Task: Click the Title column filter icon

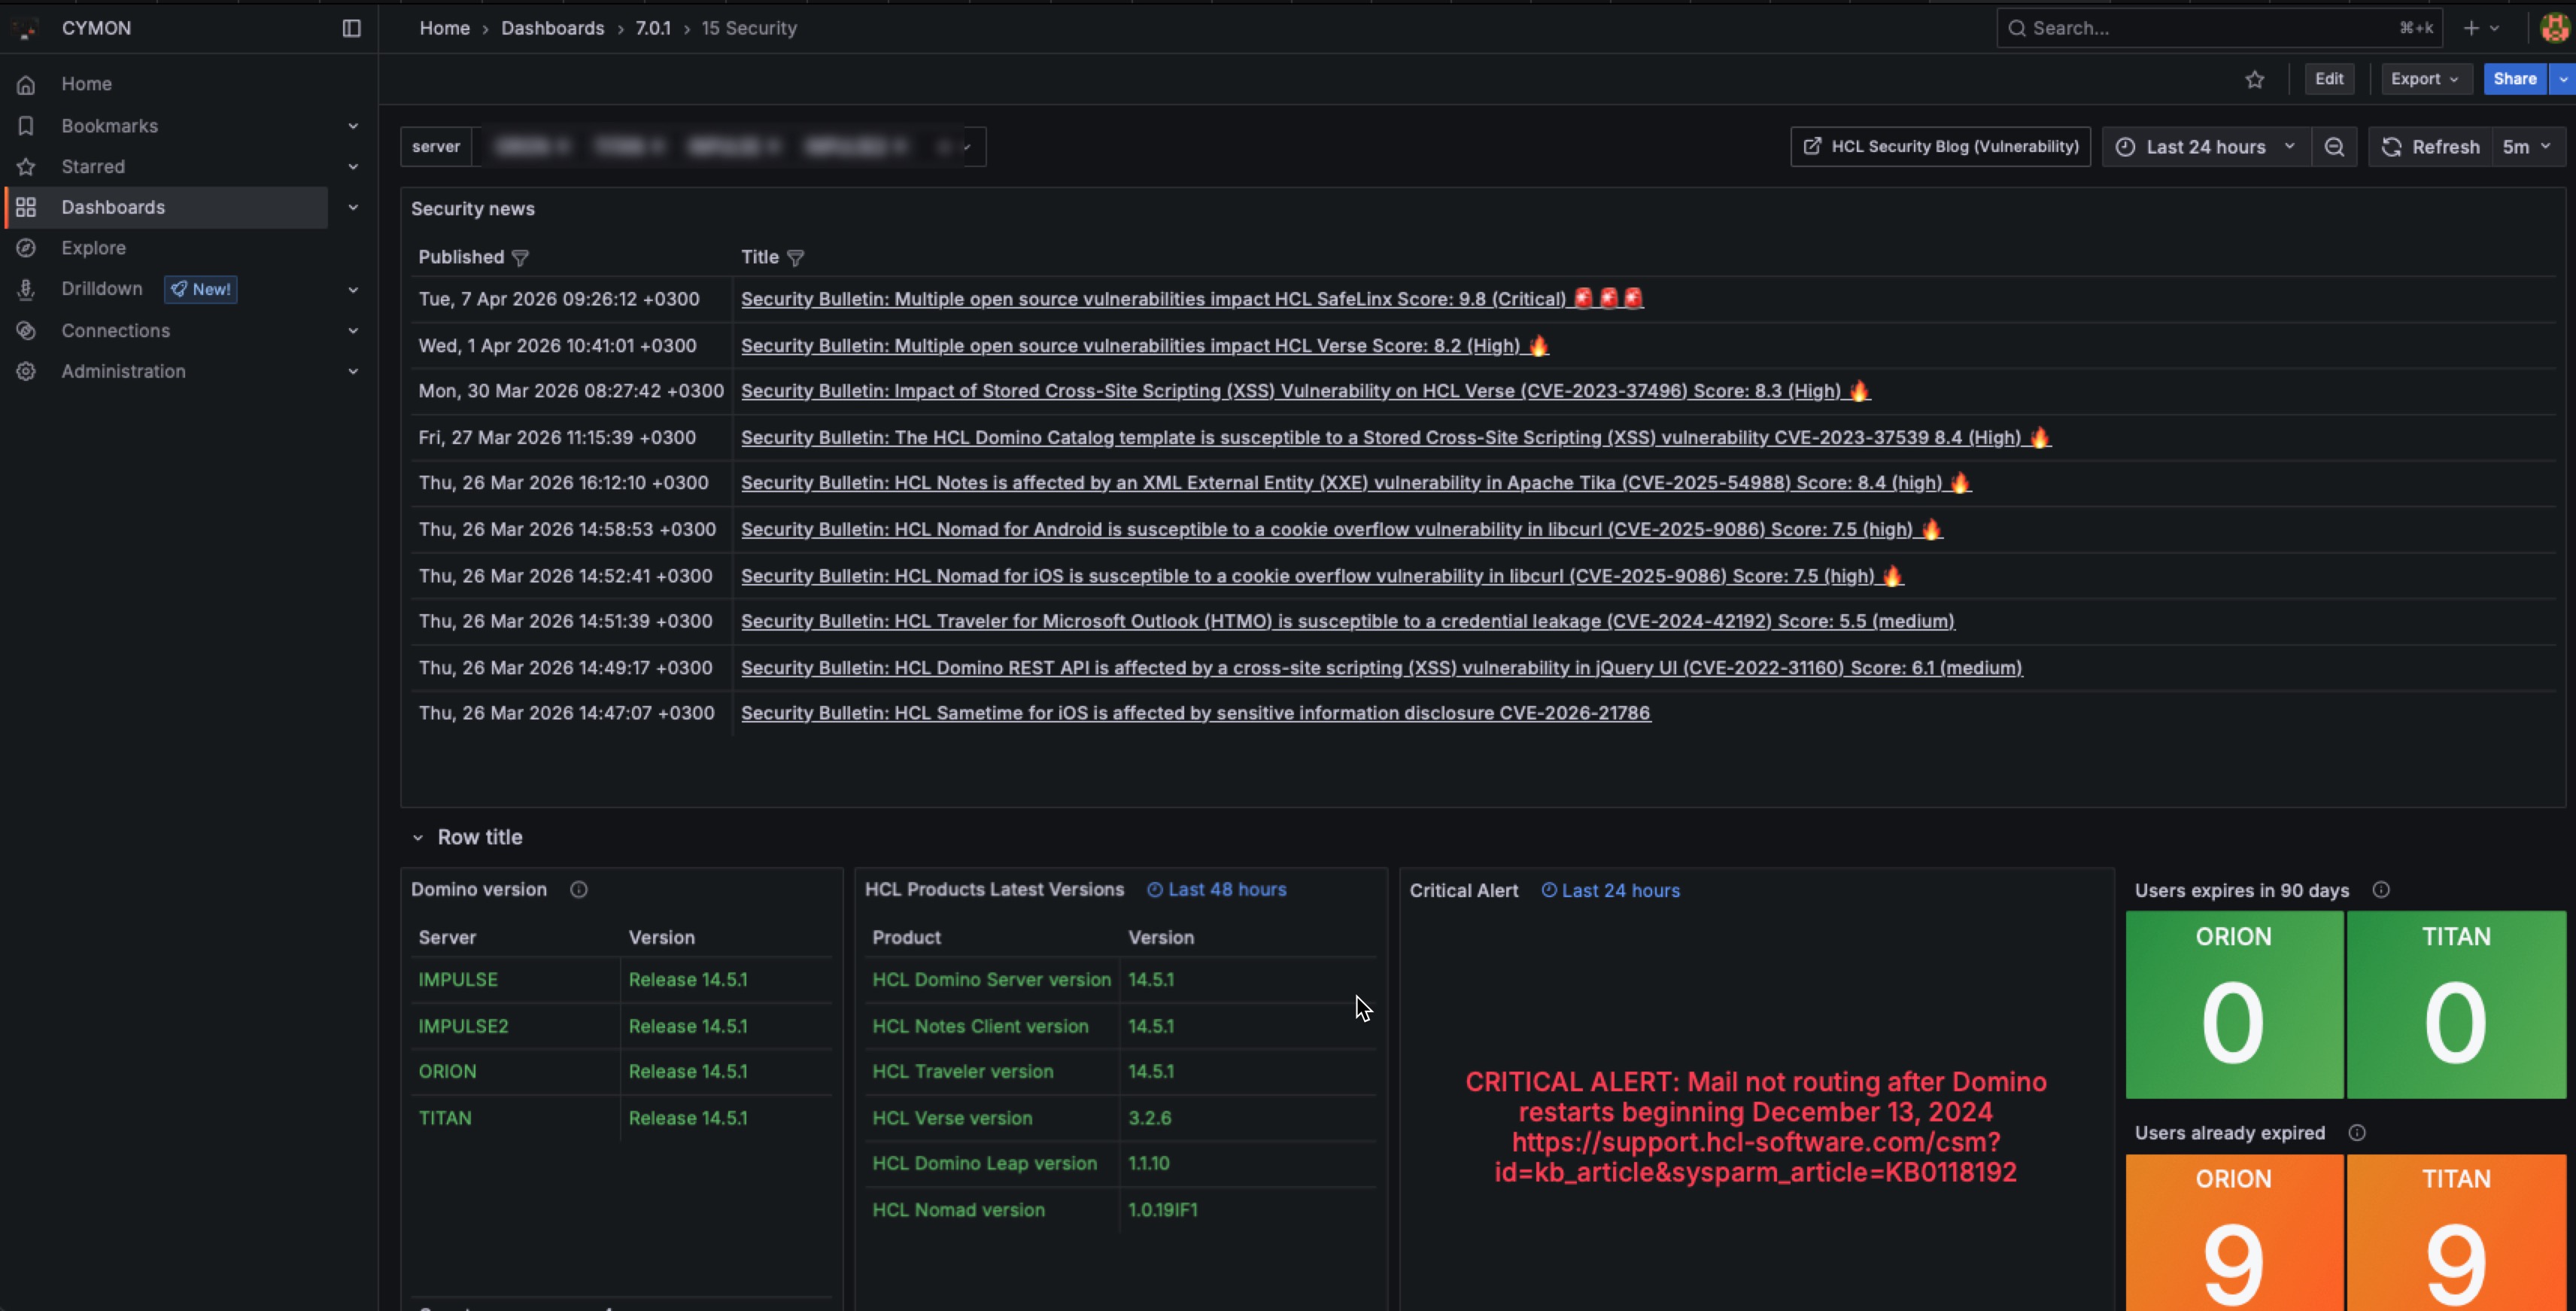Action: (x=795, y=258)
